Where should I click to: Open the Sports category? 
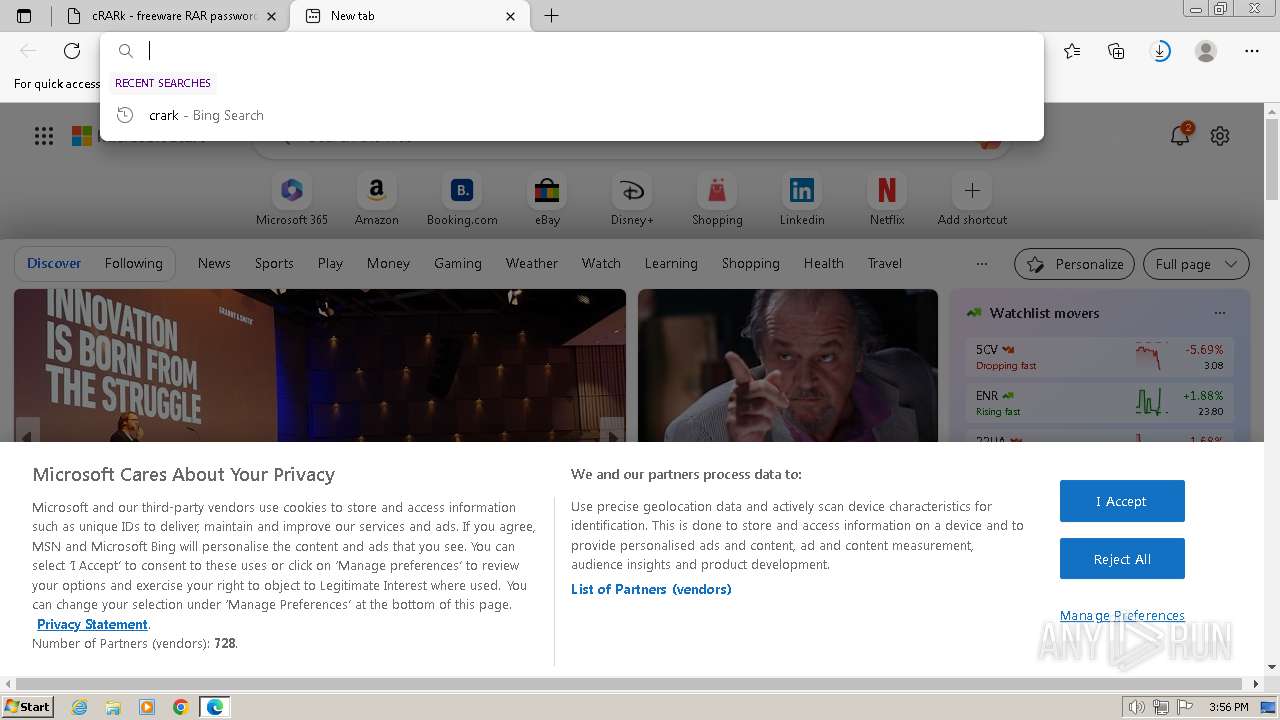pos(274,263)
